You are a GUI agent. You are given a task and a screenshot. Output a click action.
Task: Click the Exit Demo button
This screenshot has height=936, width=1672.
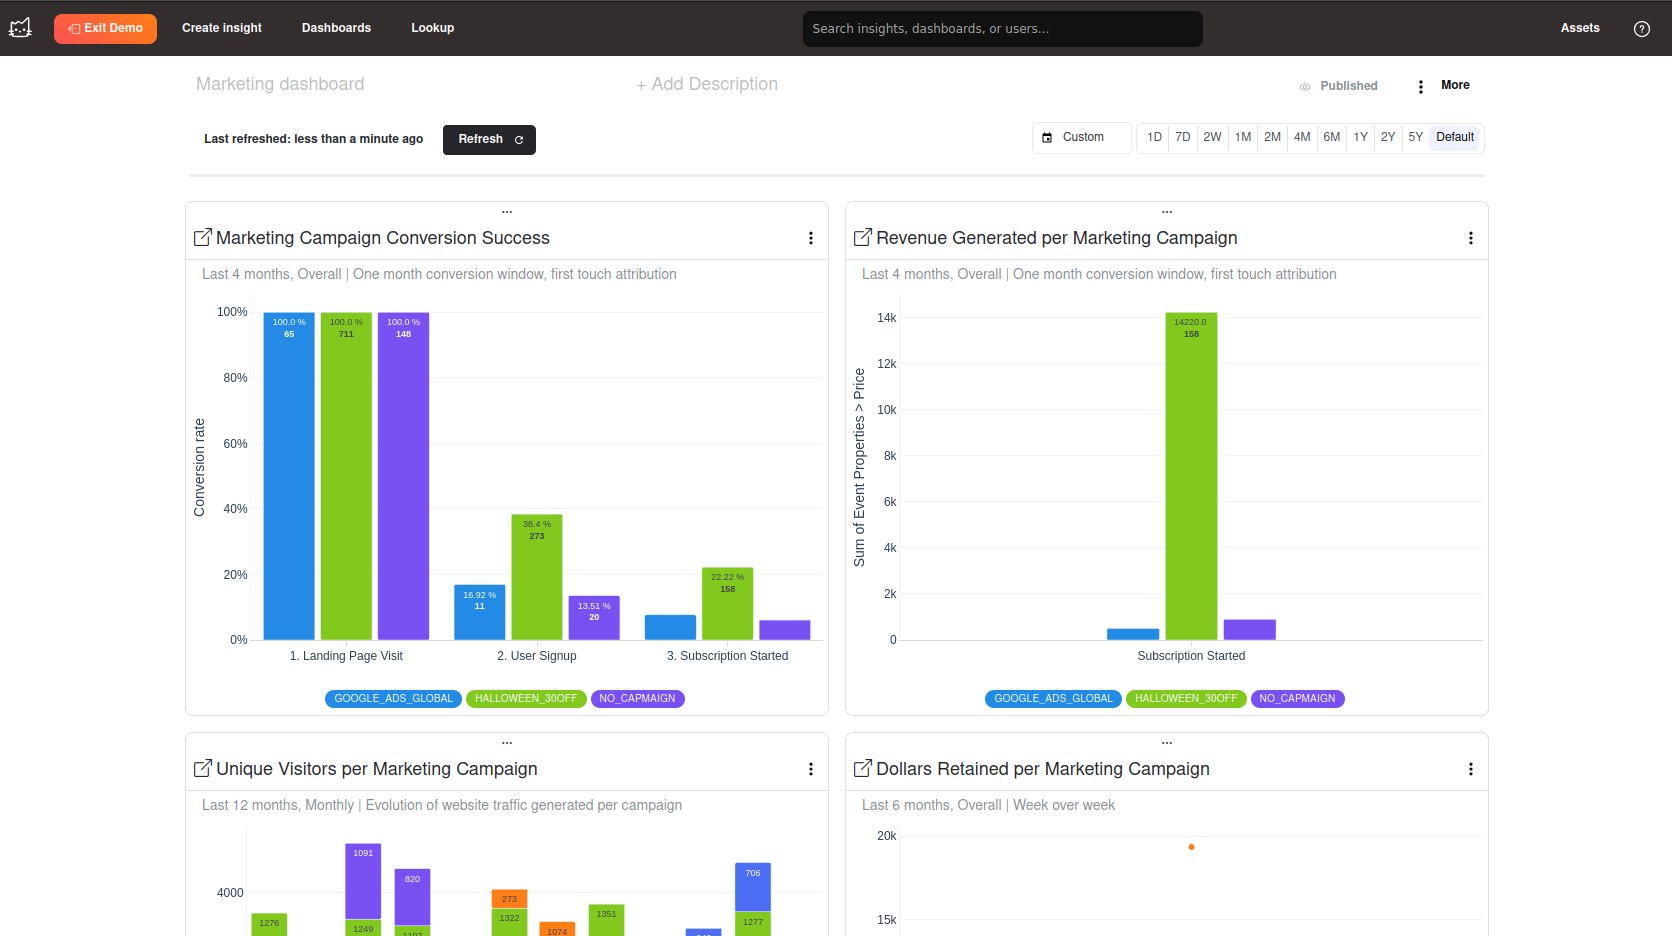click(105, 28)
